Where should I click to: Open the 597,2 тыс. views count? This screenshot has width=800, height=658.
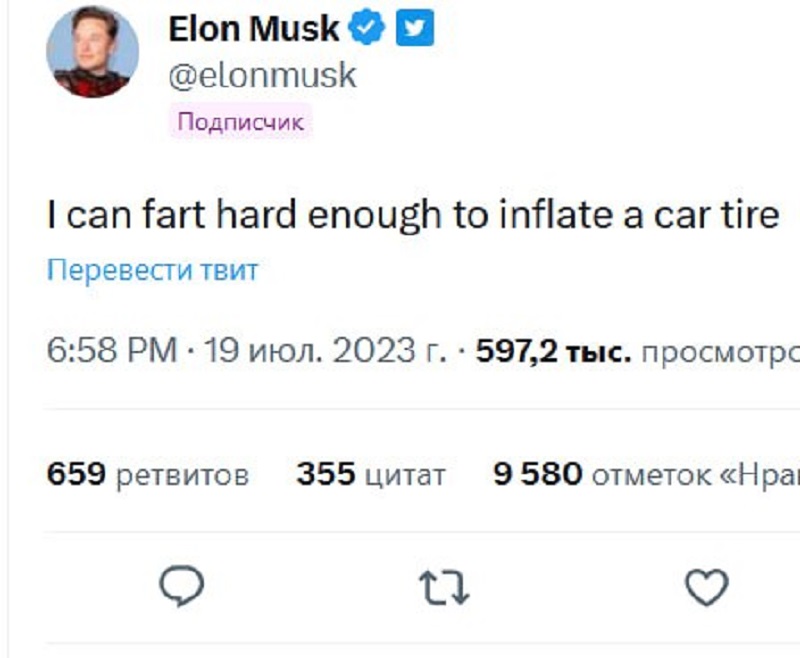tap(552, 351)
